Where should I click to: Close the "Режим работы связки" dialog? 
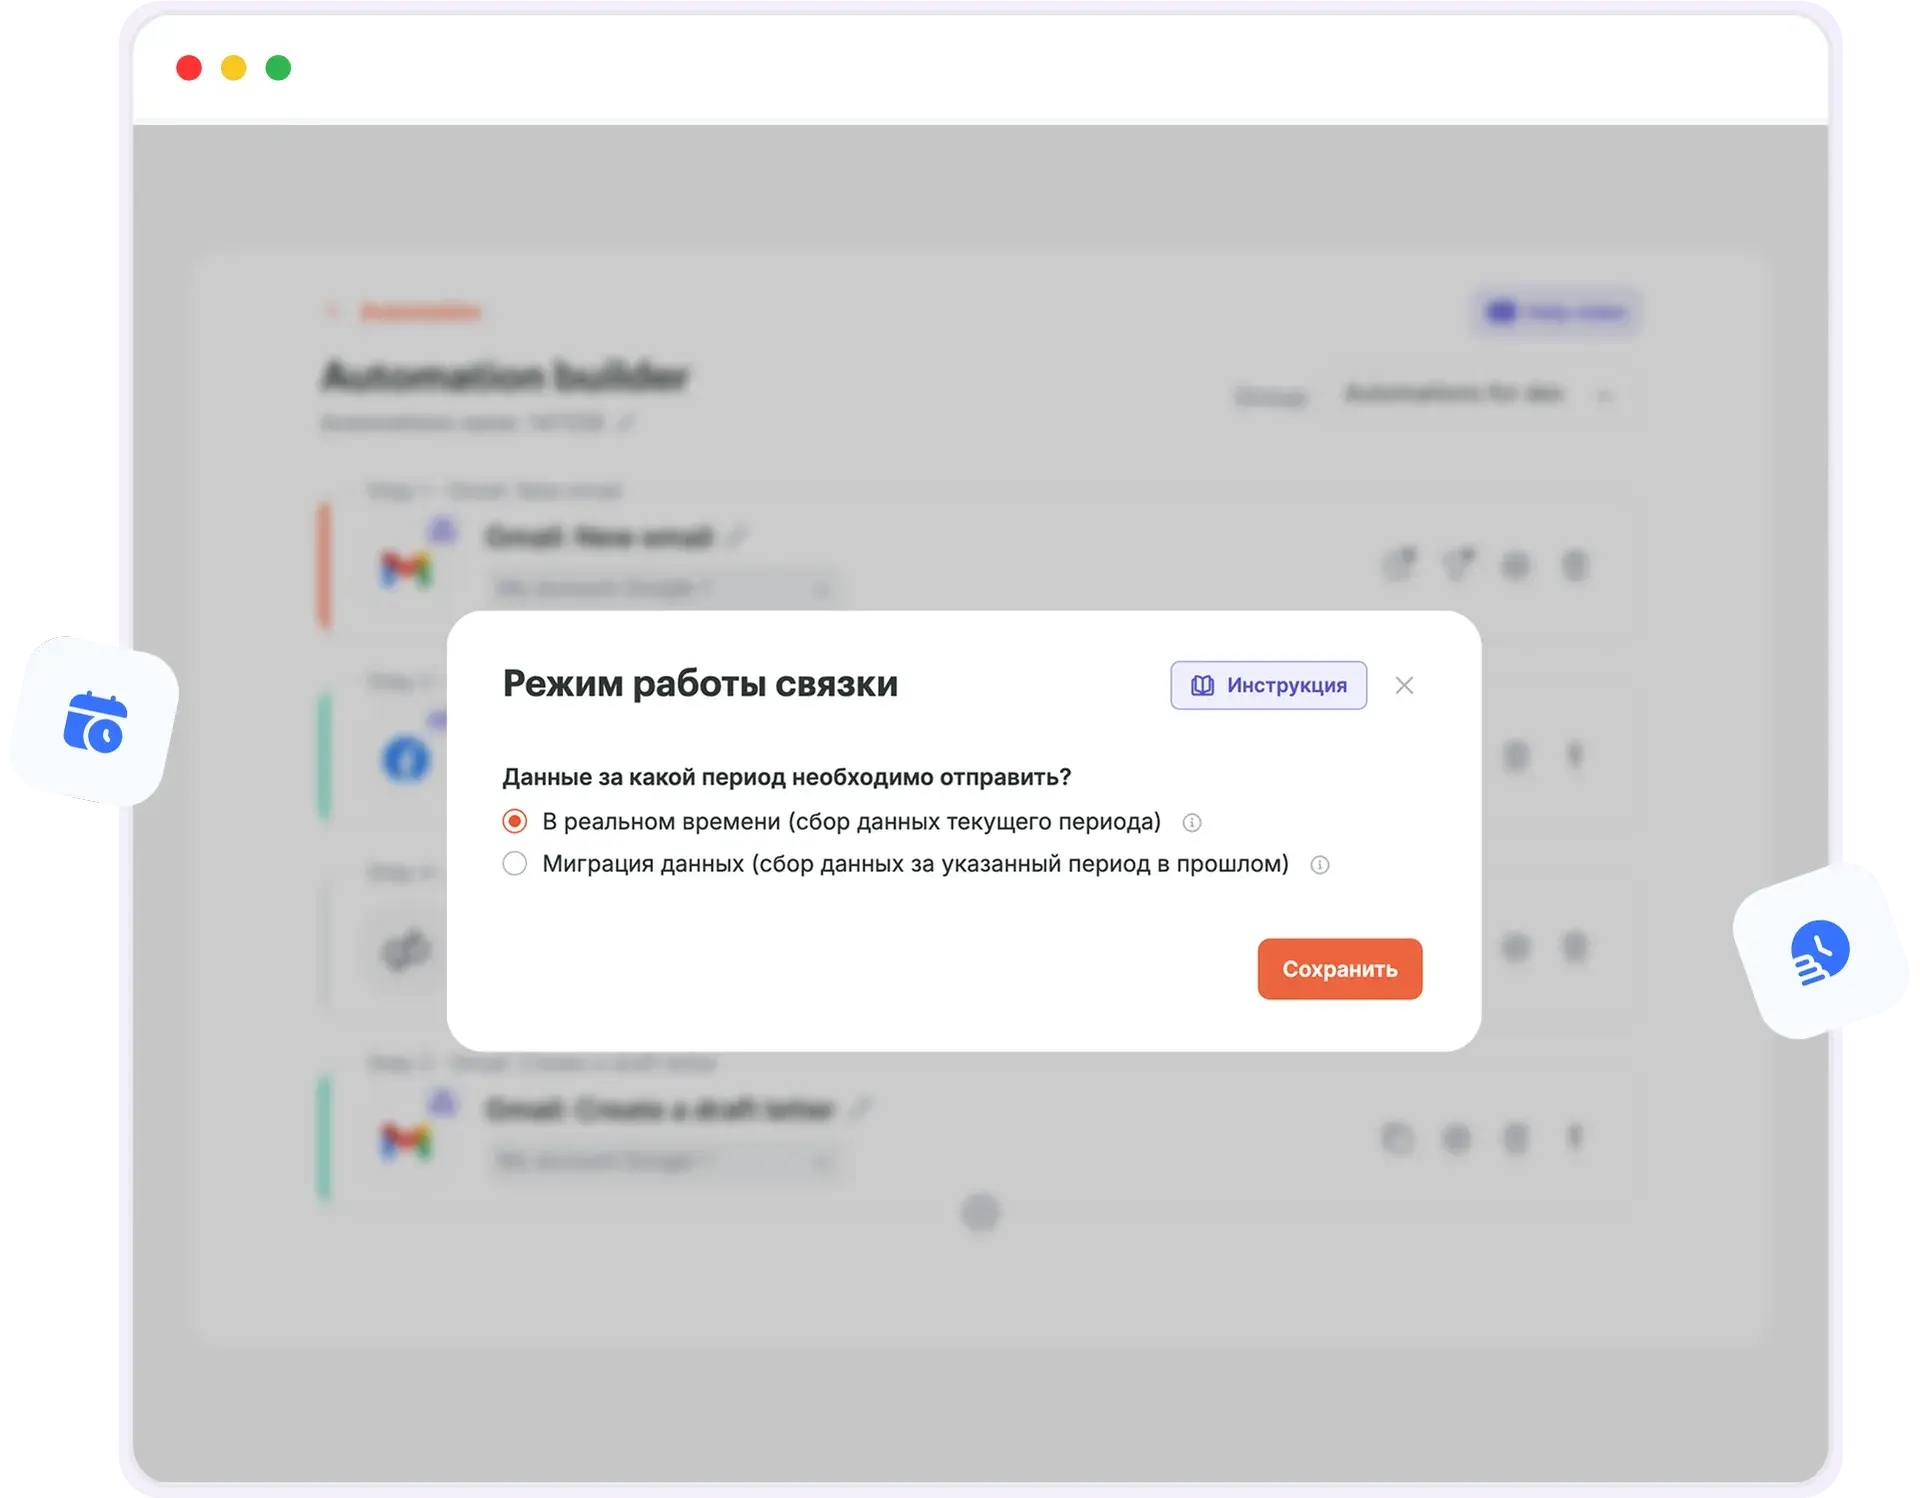pyautogui.click(x=1404, y=686)
